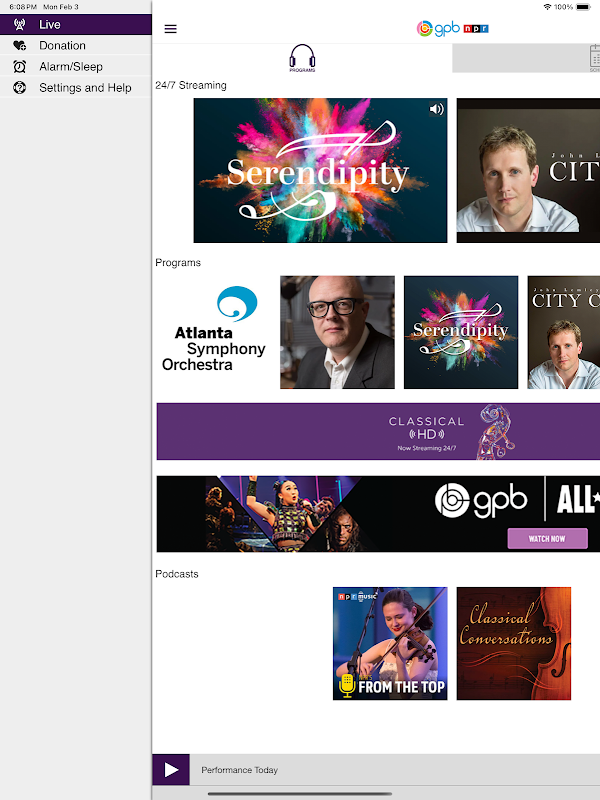Tap the Donation heart icon
This screenshot has width=600, height=800.
19,45
